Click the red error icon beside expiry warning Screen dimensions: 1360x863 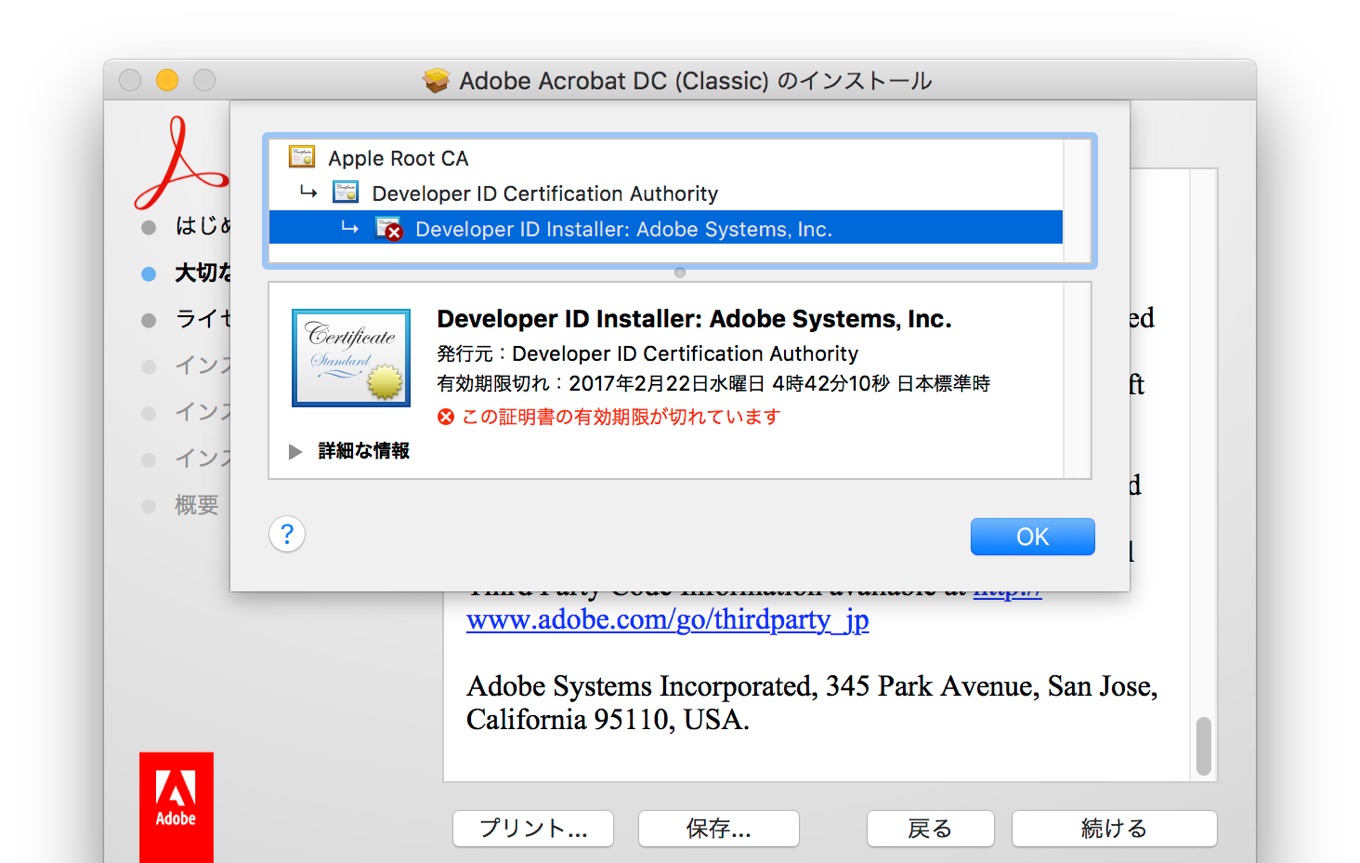point(446,417)
